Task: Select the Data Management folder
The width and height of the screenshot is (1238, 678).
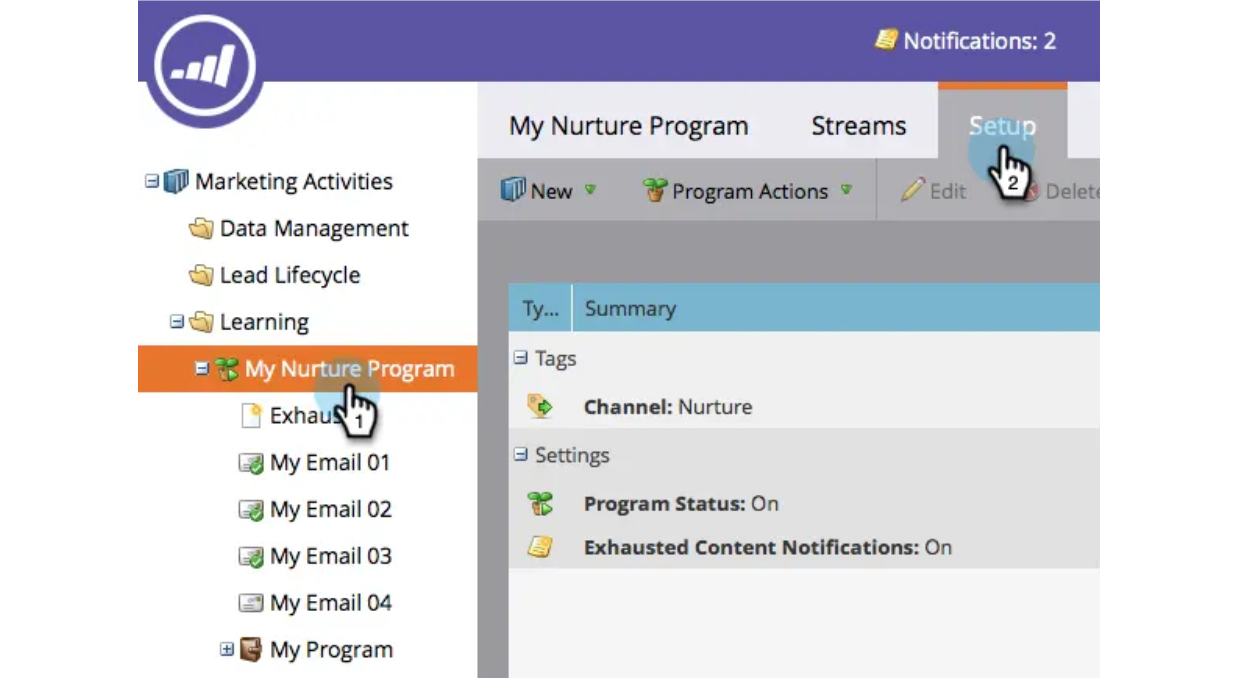Action: tap(314, 229)
